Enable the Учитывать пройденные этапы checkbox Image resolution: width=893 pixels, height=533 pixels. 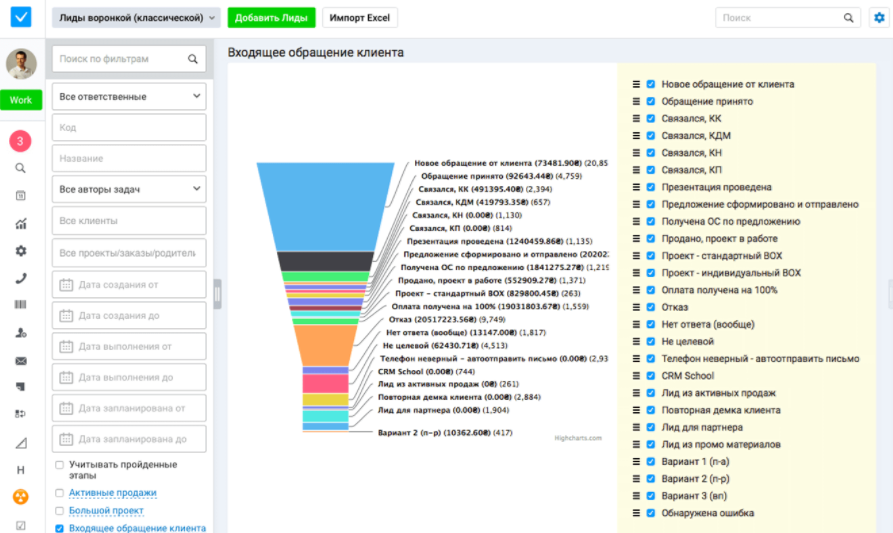coord(59,465)
